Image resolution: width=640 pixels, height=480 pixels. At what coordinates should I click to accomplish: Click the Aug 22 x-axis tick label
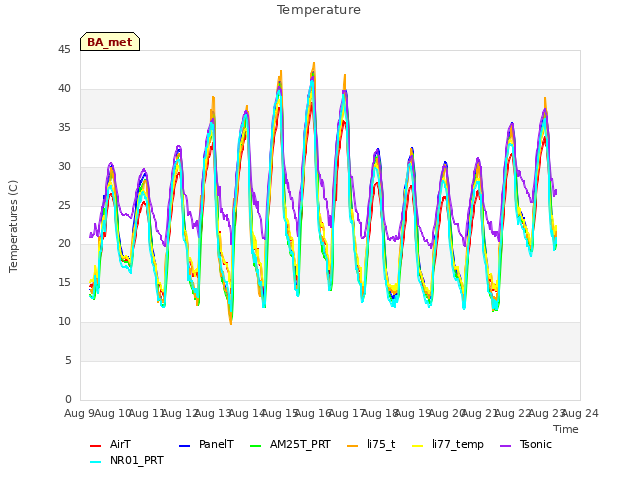513,413
